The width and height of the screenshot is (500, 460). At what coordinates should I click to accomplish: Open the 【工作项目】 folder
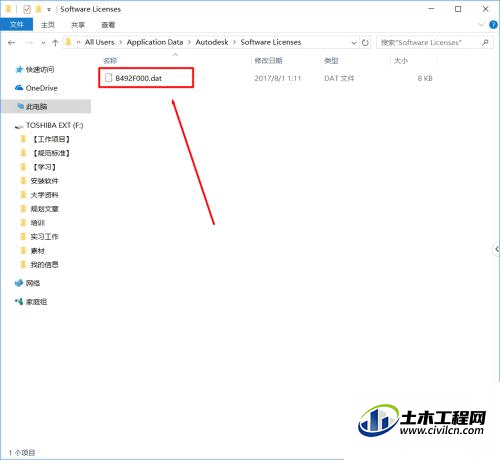coord(51,139)
